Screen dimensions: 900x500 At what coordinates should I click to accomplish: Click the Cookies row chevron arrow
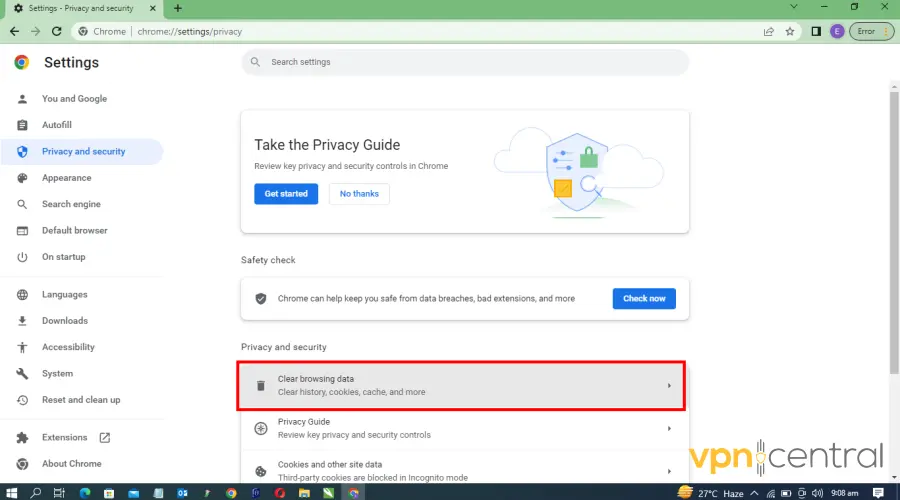point(669,471)
